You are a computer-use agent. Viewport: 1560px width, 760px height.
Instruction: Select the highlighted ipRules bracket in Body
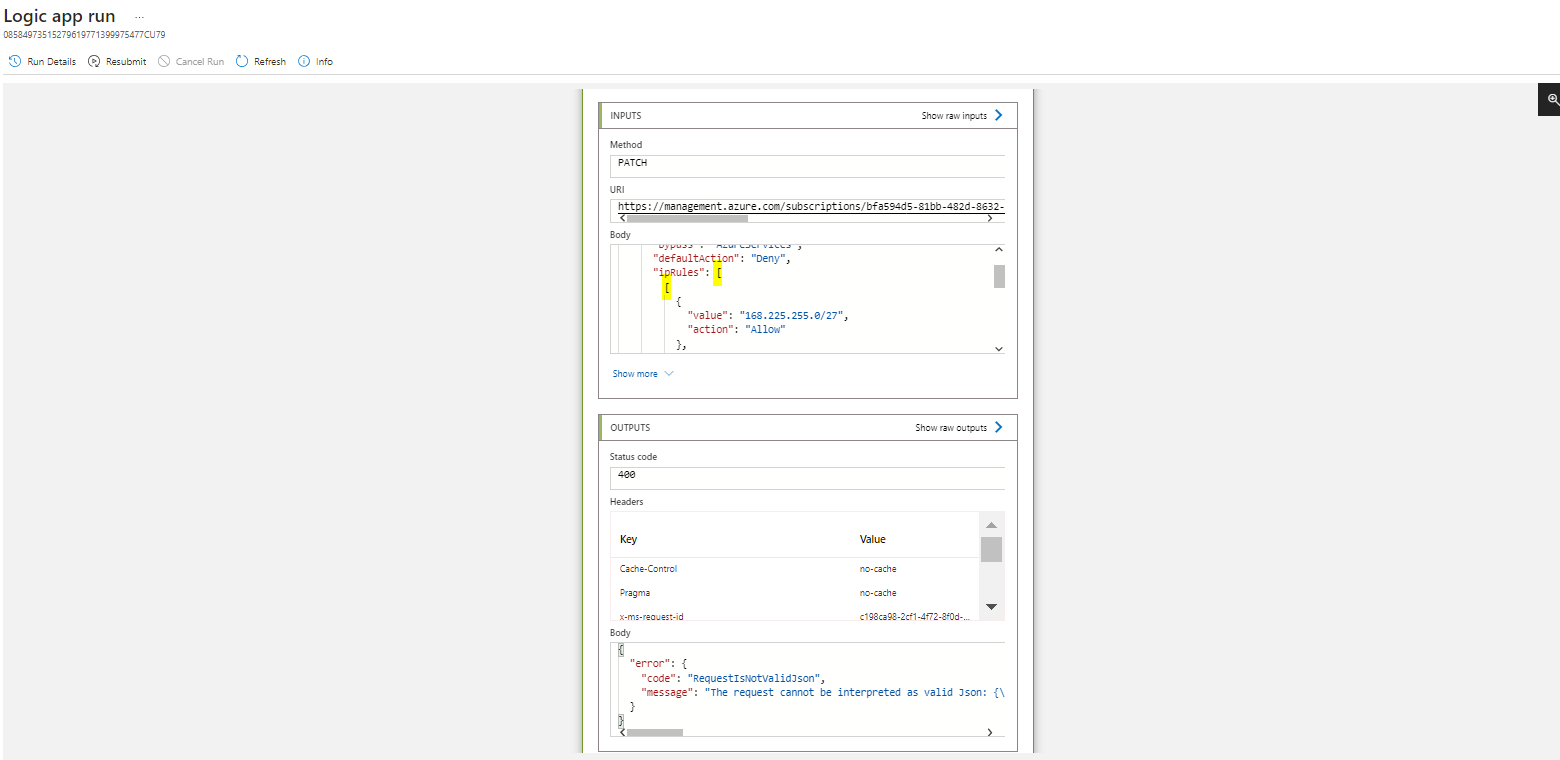click(716, 272)
